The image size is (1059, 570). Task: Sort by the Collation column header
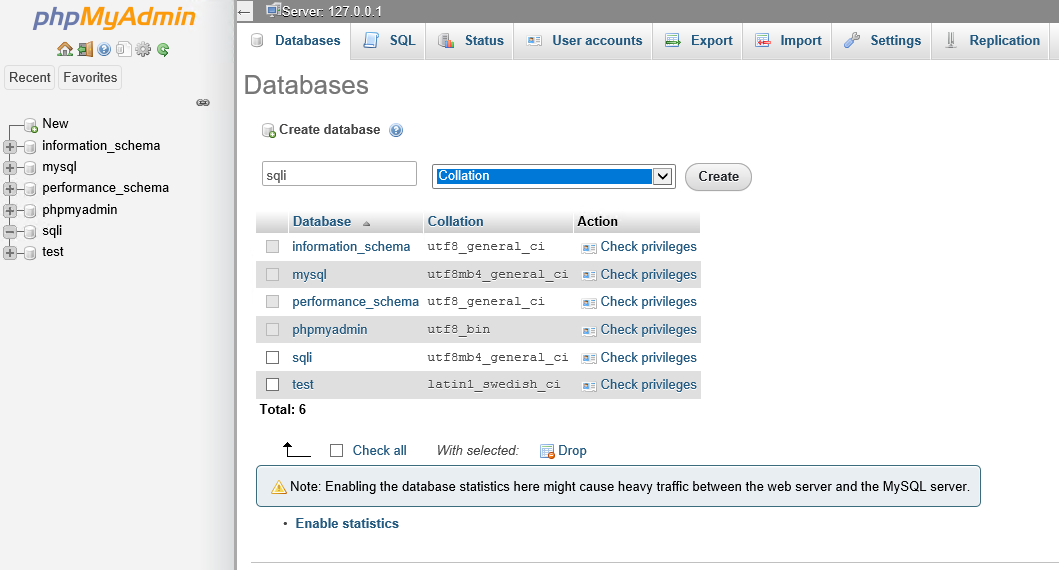[x=455, y=222]
